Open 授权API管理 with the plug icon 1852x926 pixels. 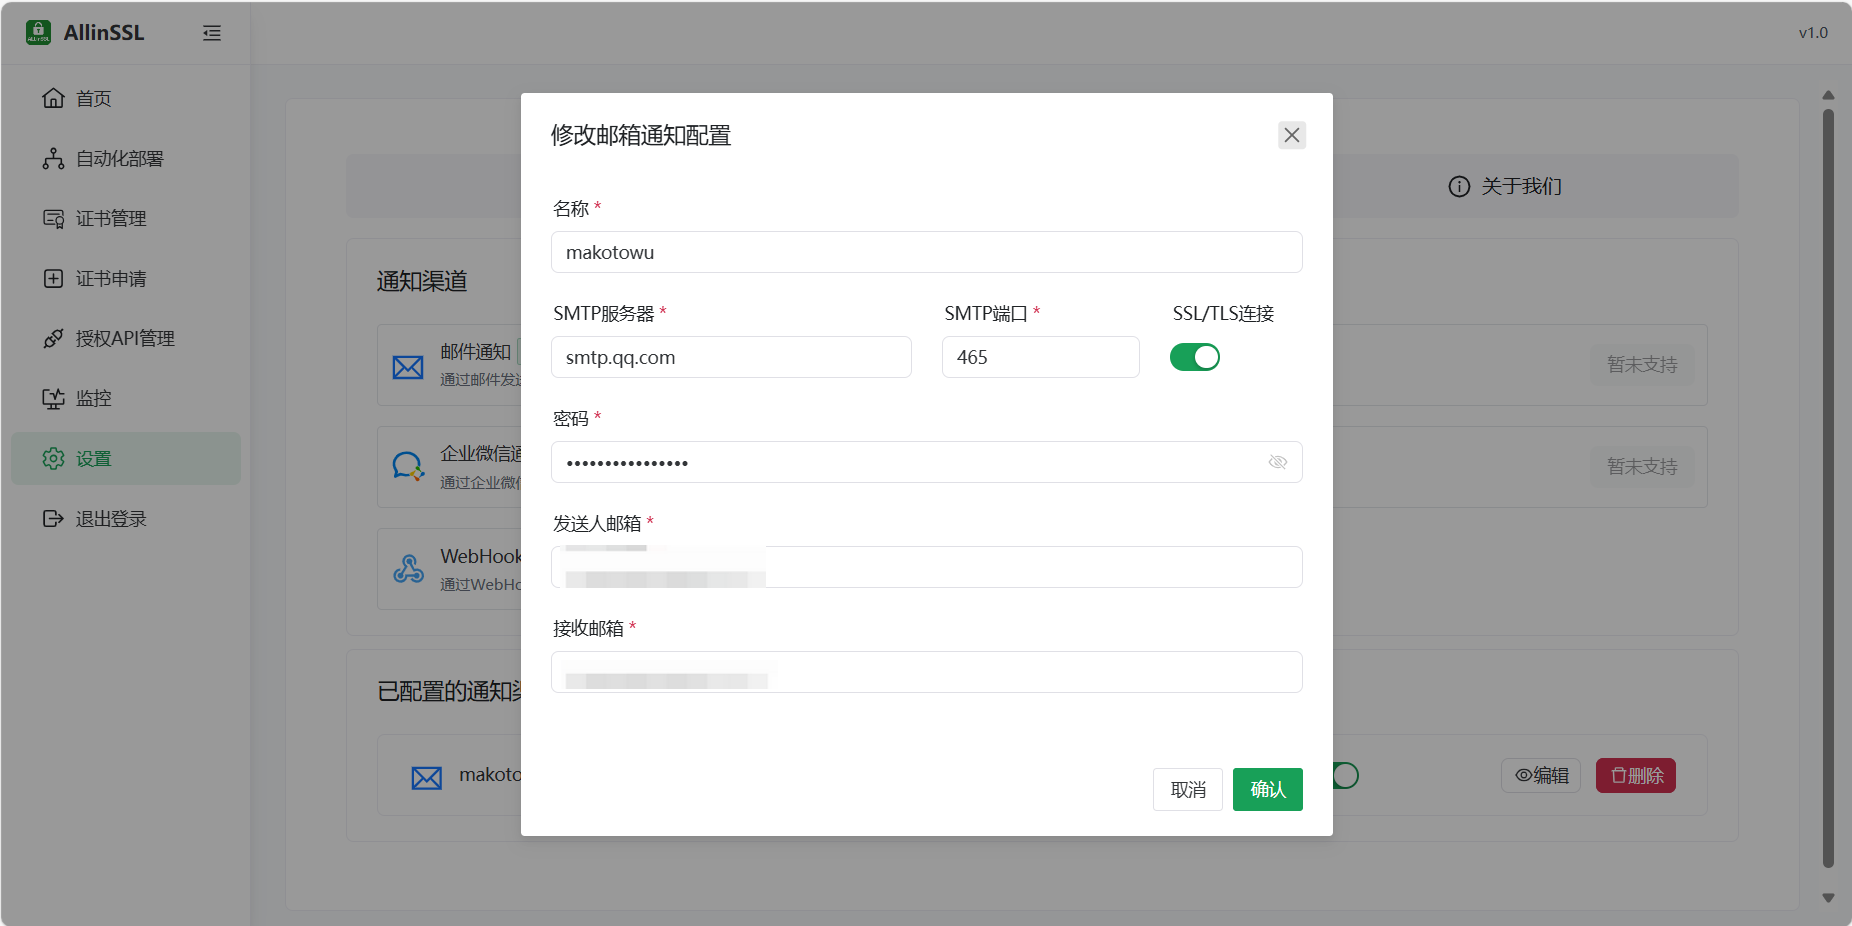coord(55,338)
